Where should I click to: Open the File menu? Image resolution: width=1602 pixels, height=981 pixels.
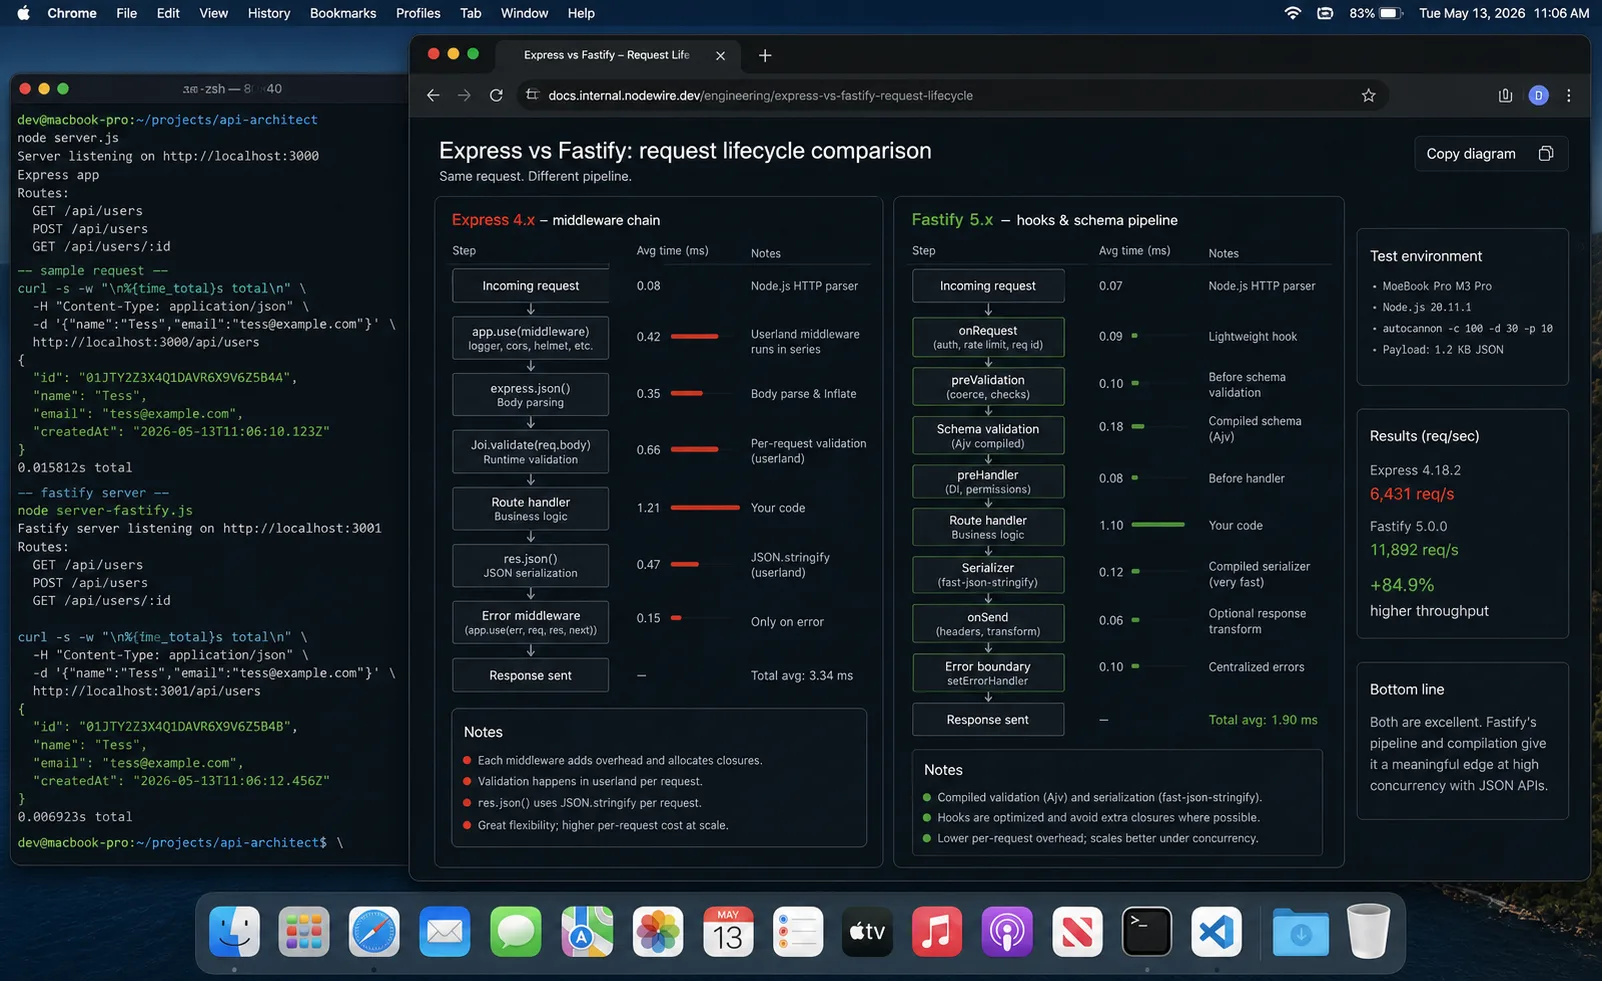click(x=126, y=13)
